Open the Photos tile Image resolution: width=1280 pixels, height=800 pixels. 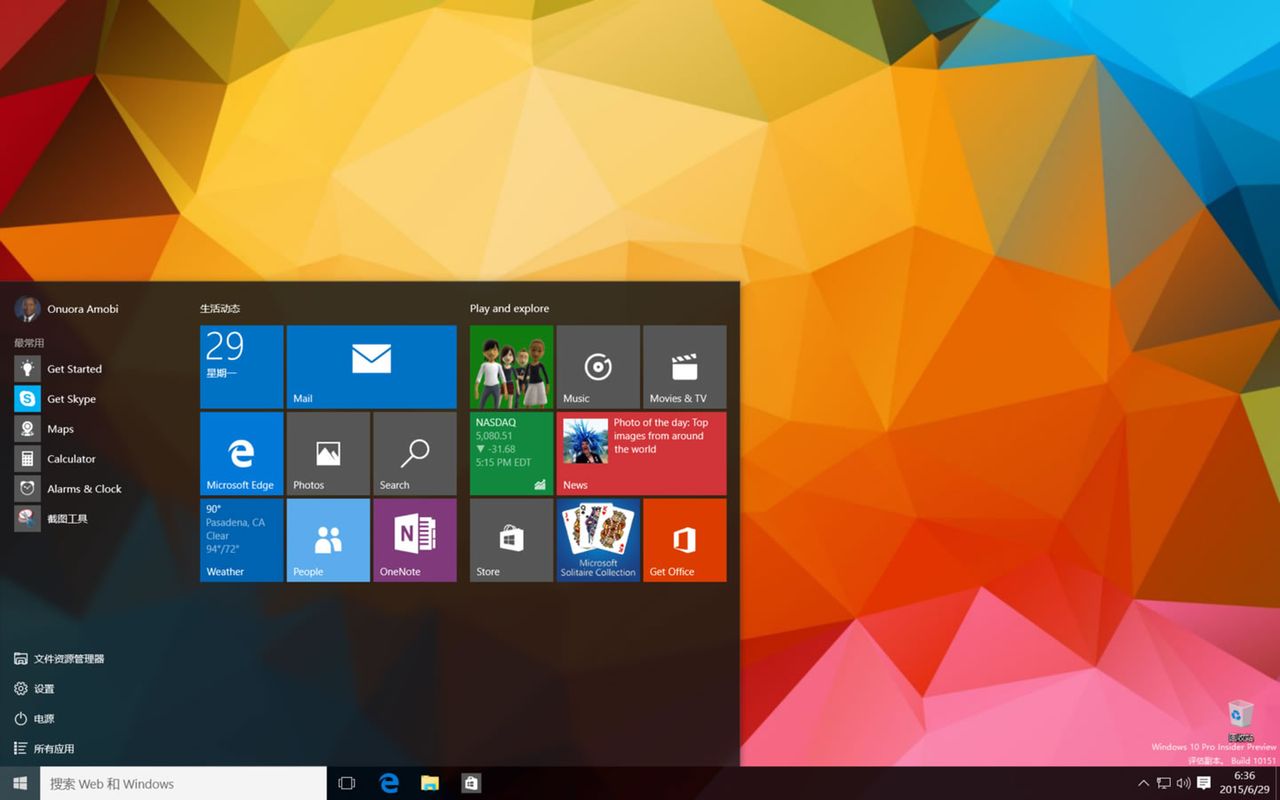pos(328,453)
